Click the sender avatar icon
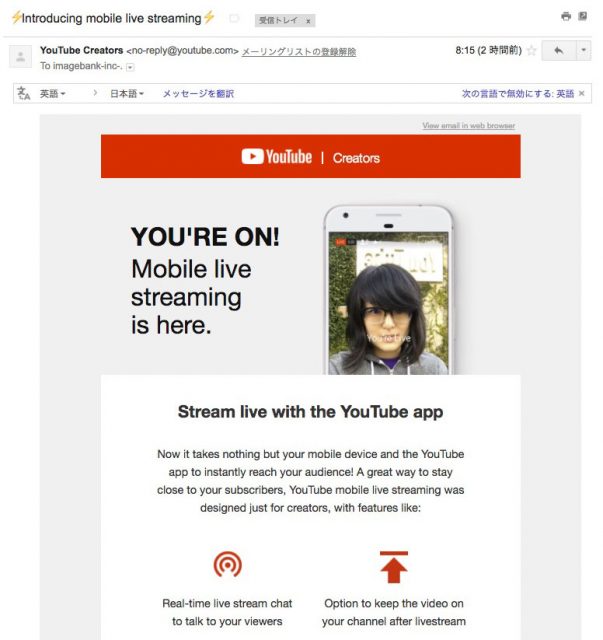 20,57
